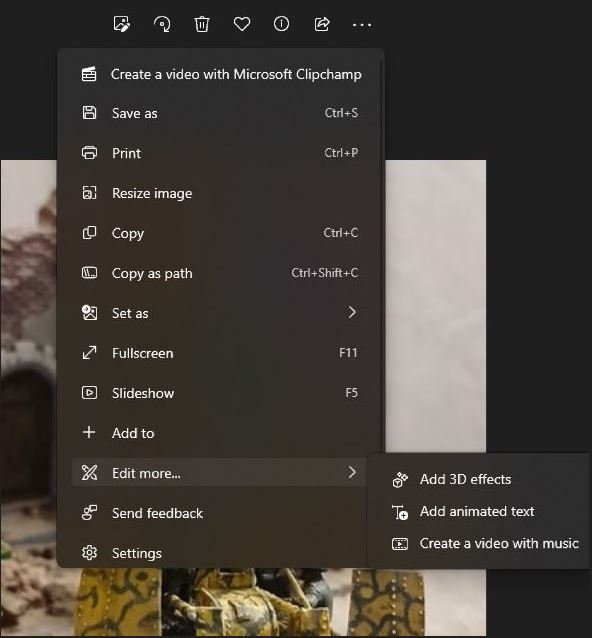Delete the photo using the trash icon
Viewport: 592px width, 638px height.
pyautogui.click(x=201, y=24)
